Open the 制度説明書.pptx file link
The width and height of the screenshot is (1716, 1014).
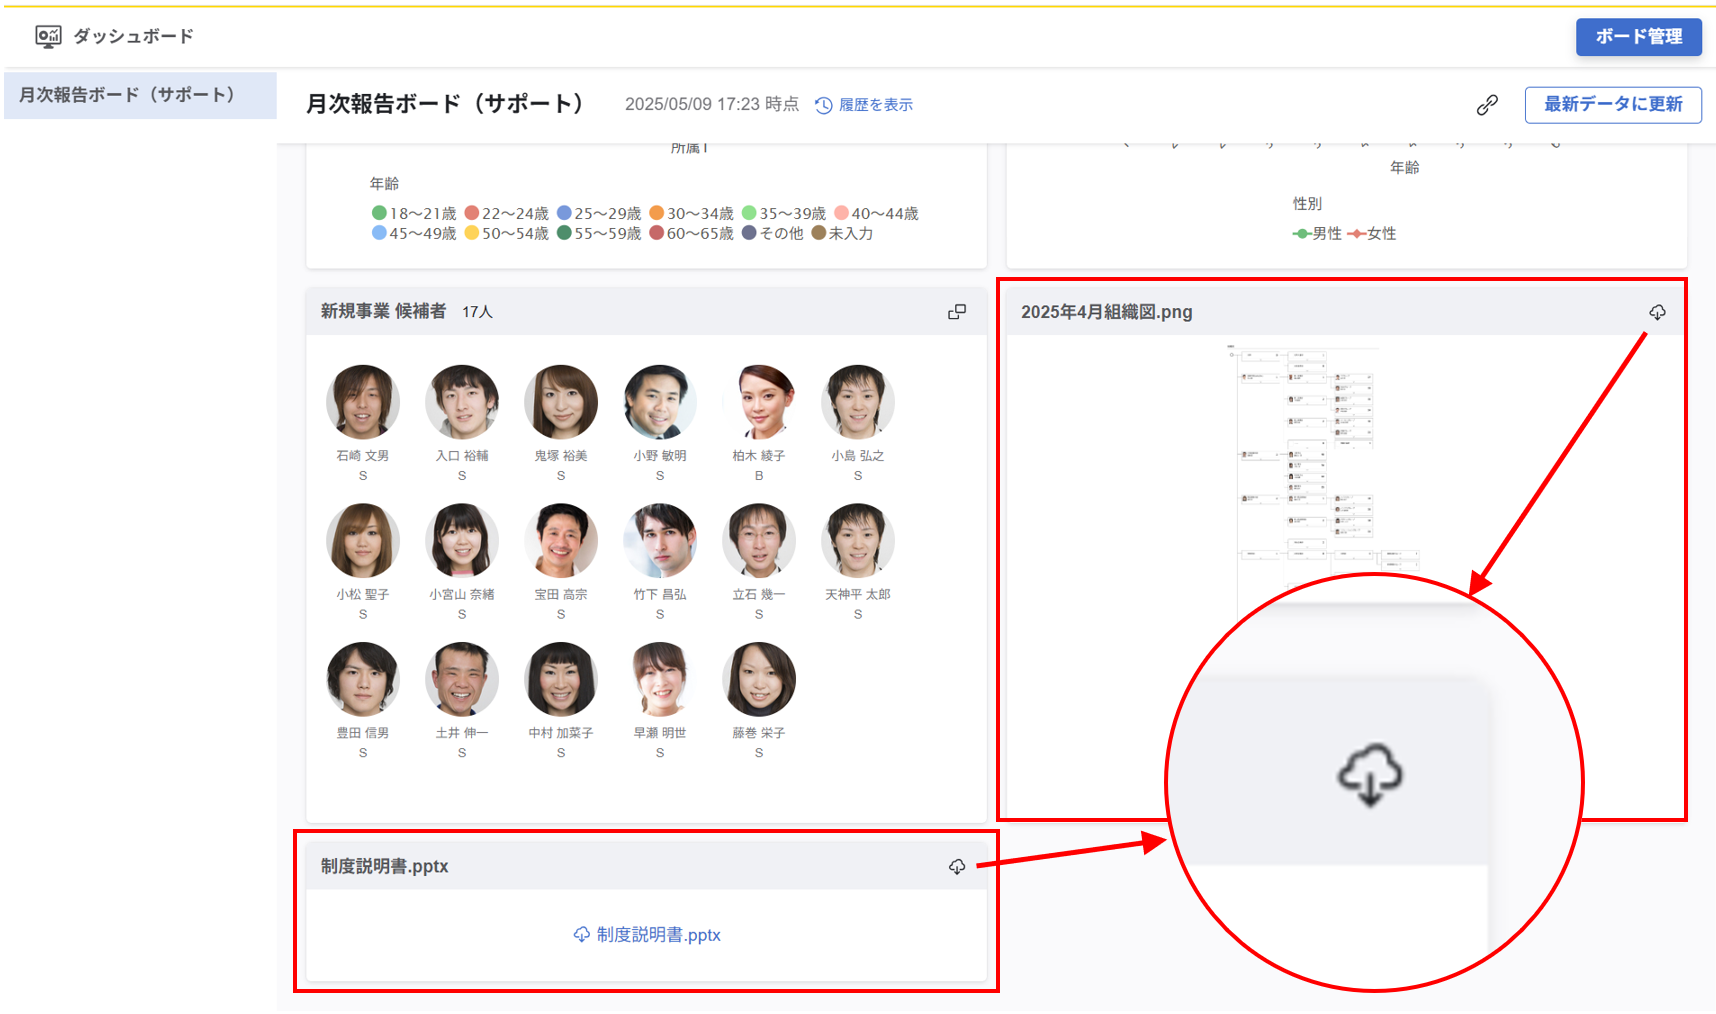tap(658, 935)
